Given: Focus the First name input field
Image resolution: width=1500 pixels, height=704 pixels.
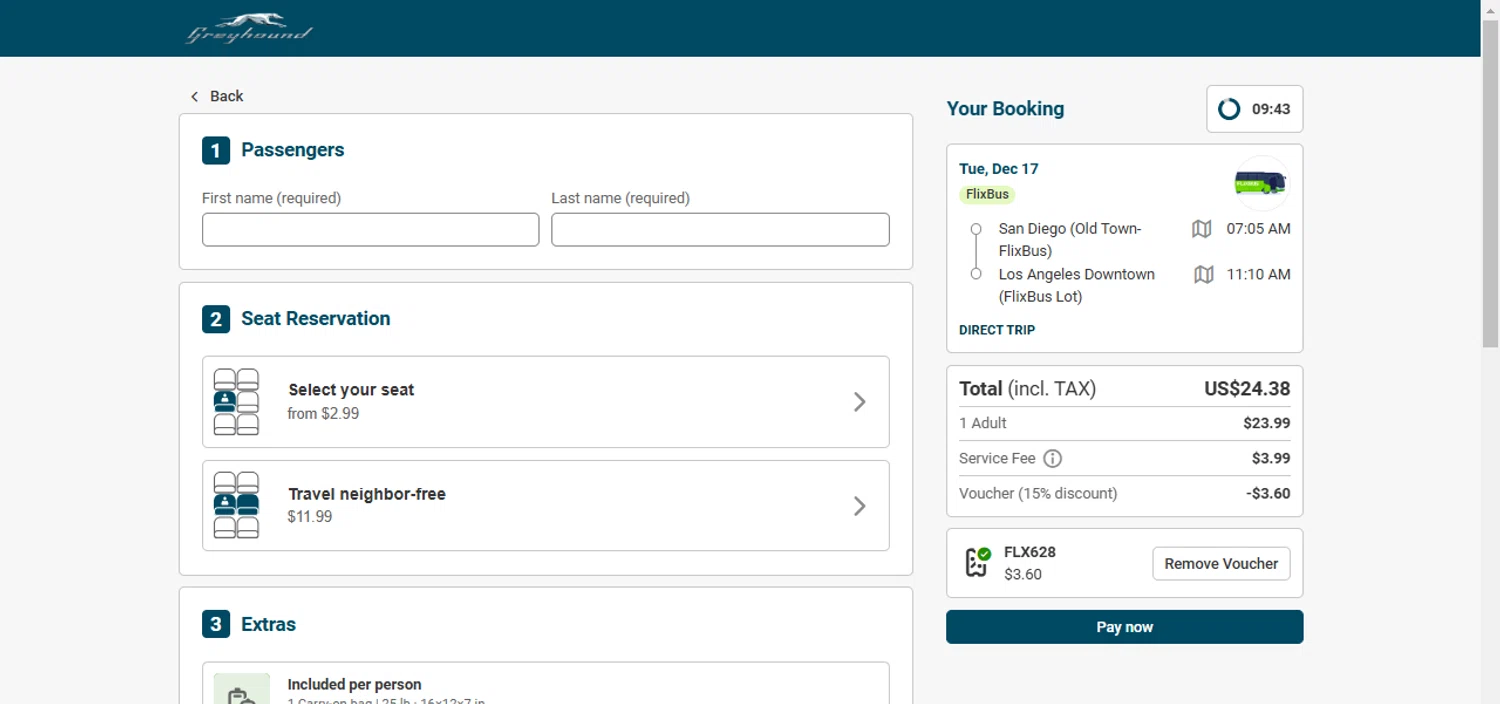Looking at the screenshot, I should click(370, 230).
